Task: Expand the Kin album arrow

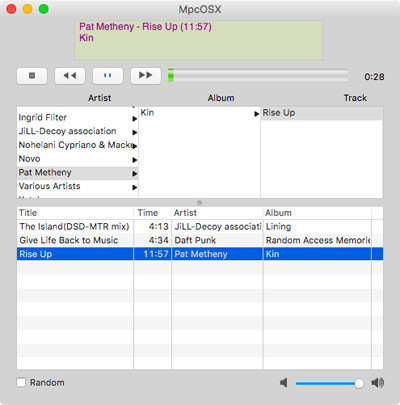Action: click(x=256, y=114)
